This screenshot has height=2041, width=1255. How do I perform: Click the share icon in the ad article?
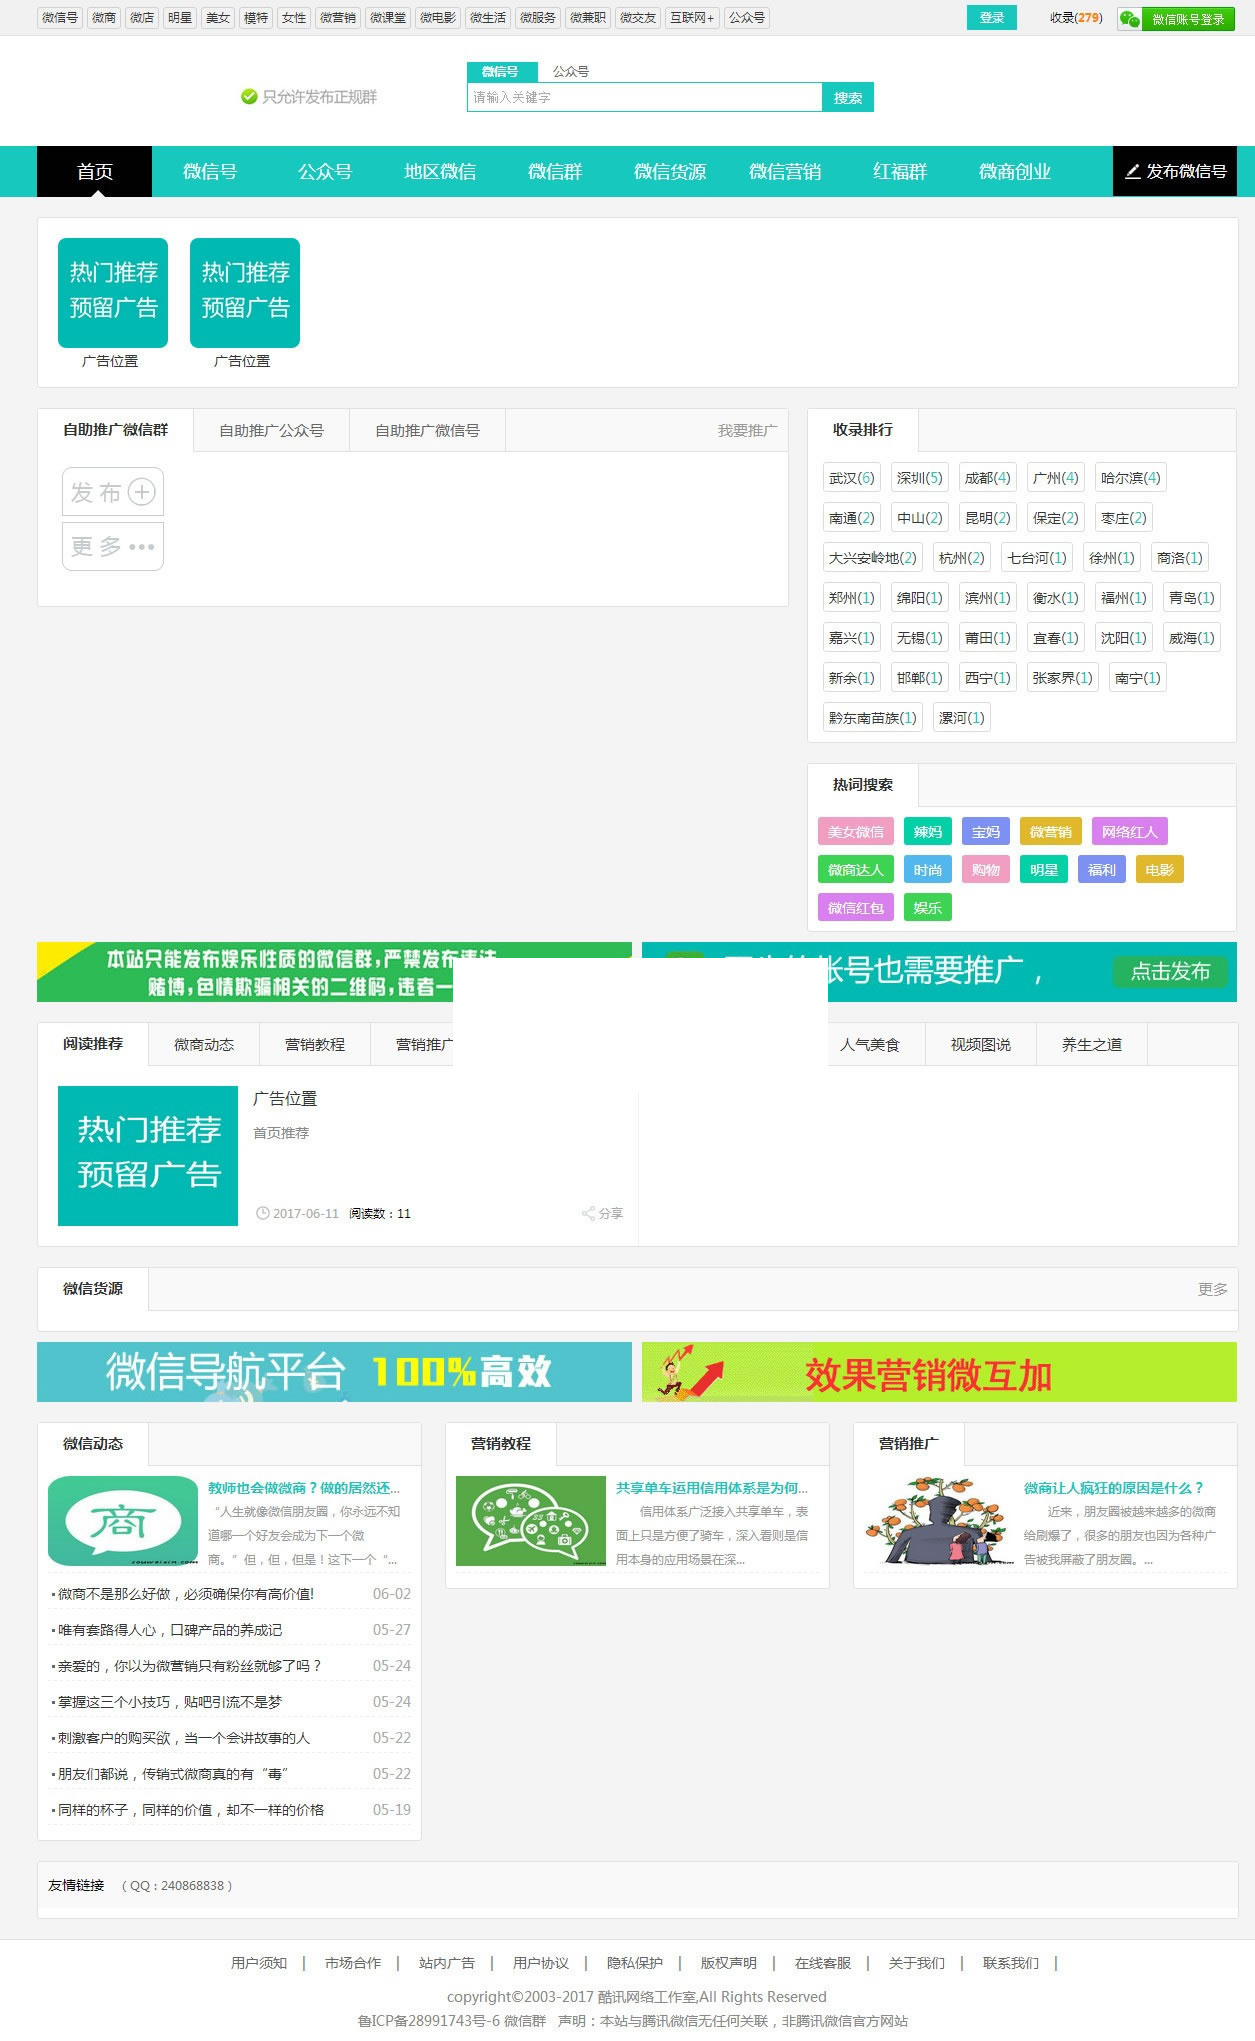pos(588,1213)
